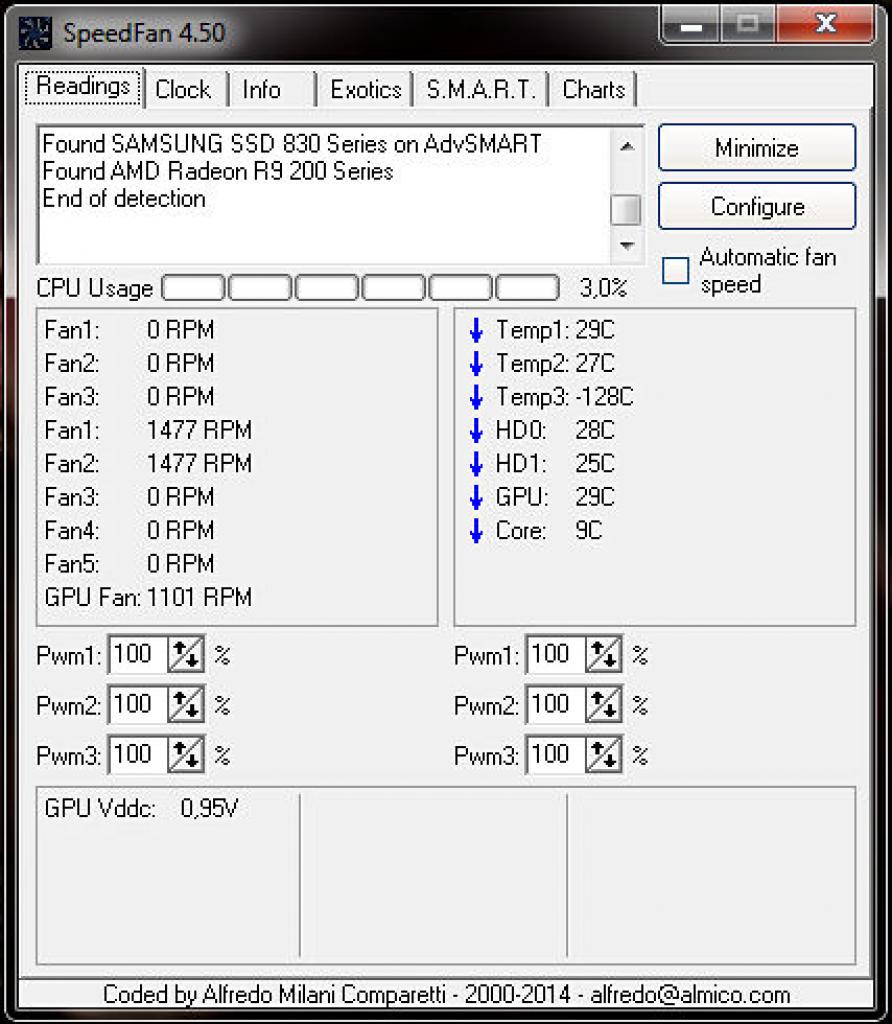Open the S.M.A.R.T. tab

click(x=481, y=89)
